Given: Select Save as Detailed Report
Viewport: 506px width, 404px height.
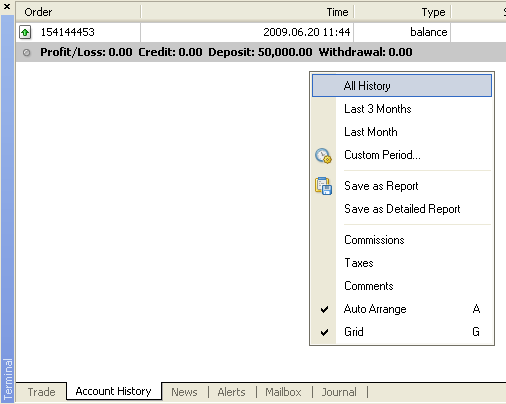Looking at the screenshot, I should coord(402,209).
